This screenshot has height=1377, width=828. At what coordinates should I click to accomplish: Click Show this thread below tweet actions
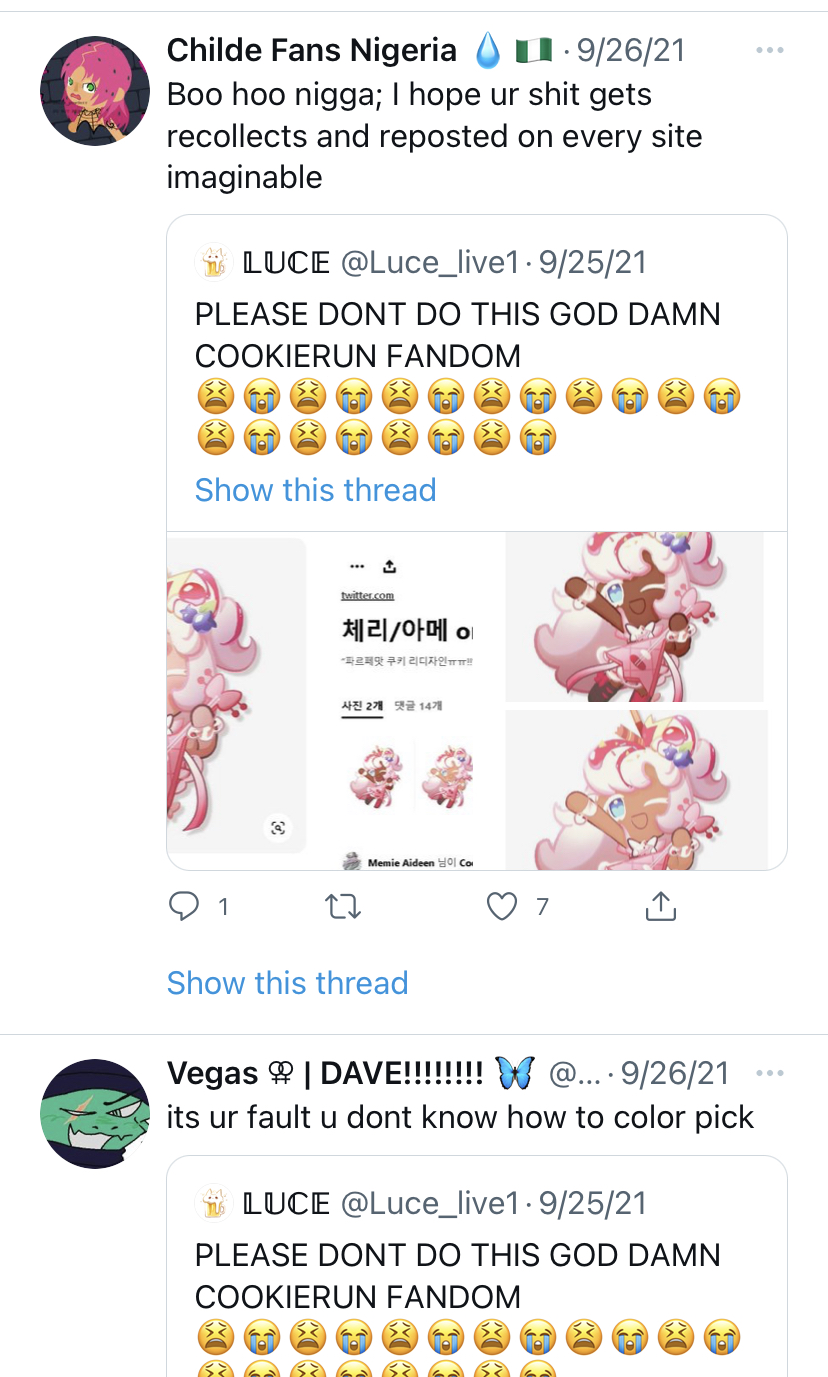[x=288, y=983]
